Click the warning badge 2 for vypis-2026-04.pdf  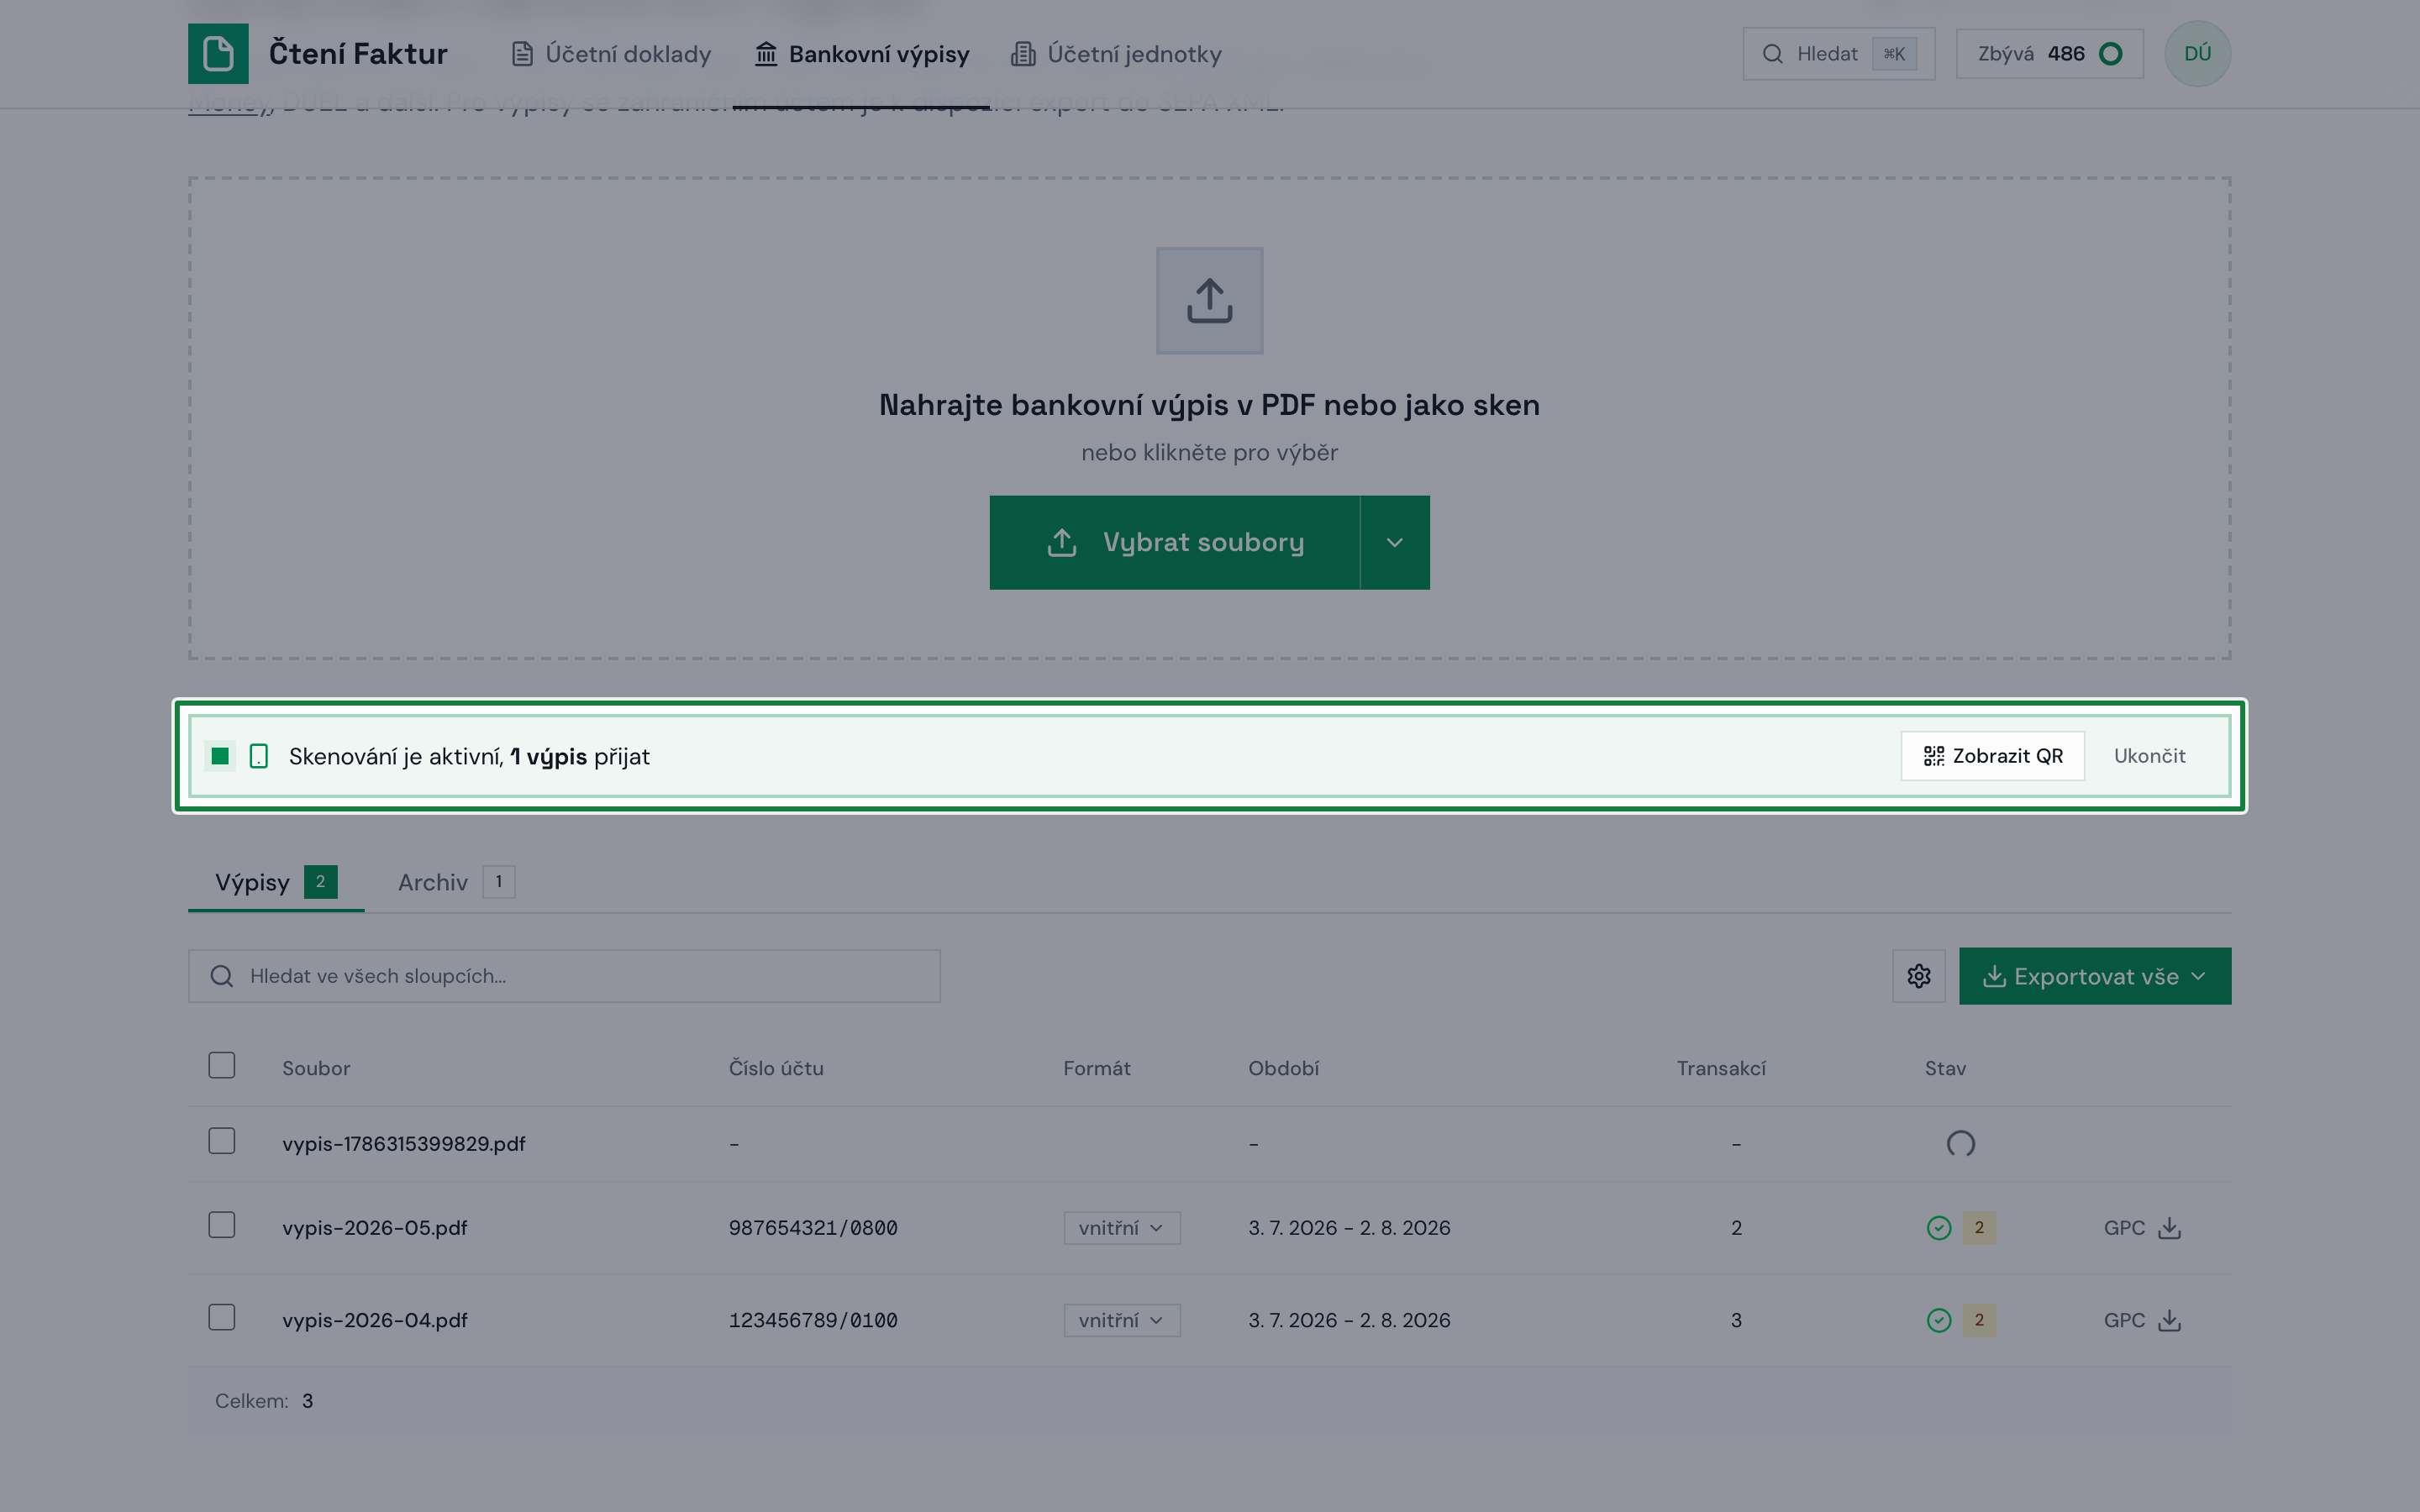click(x=1979, y=1320)
